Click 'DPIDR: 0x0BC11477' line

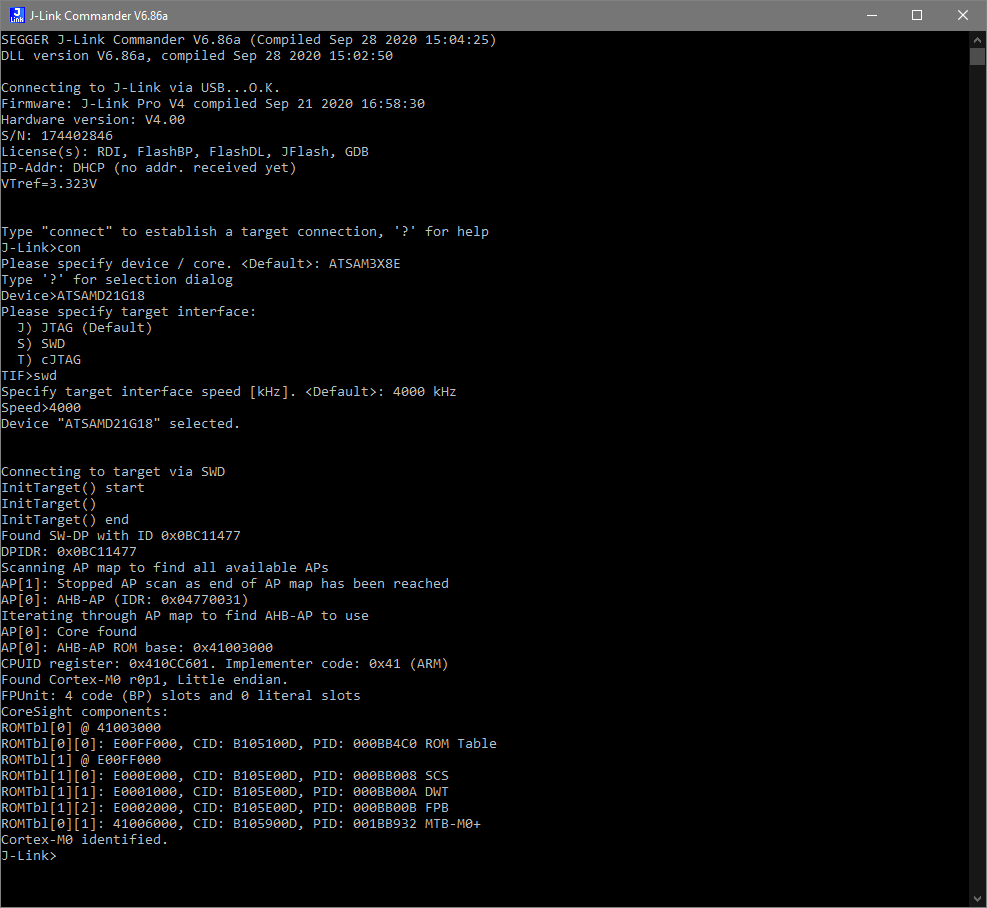[69, 552]
